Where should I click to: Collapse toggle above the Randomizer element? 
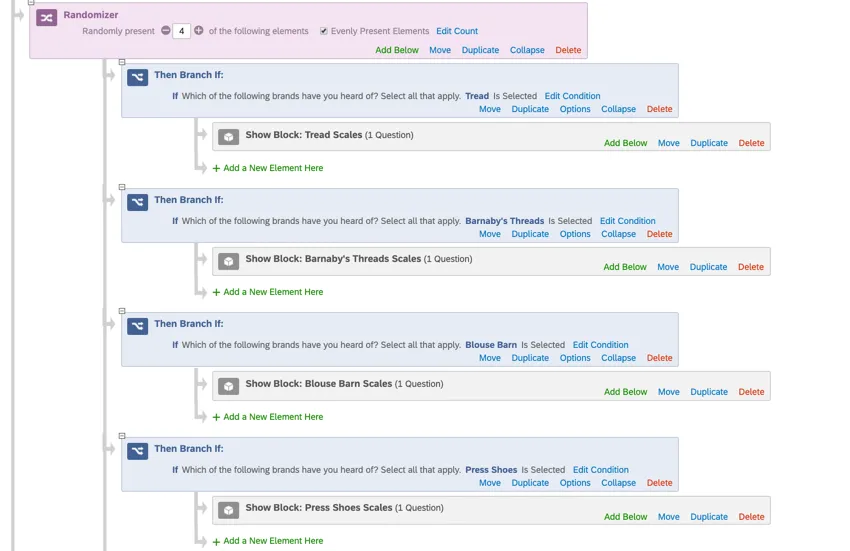click(x=31, y=2)
